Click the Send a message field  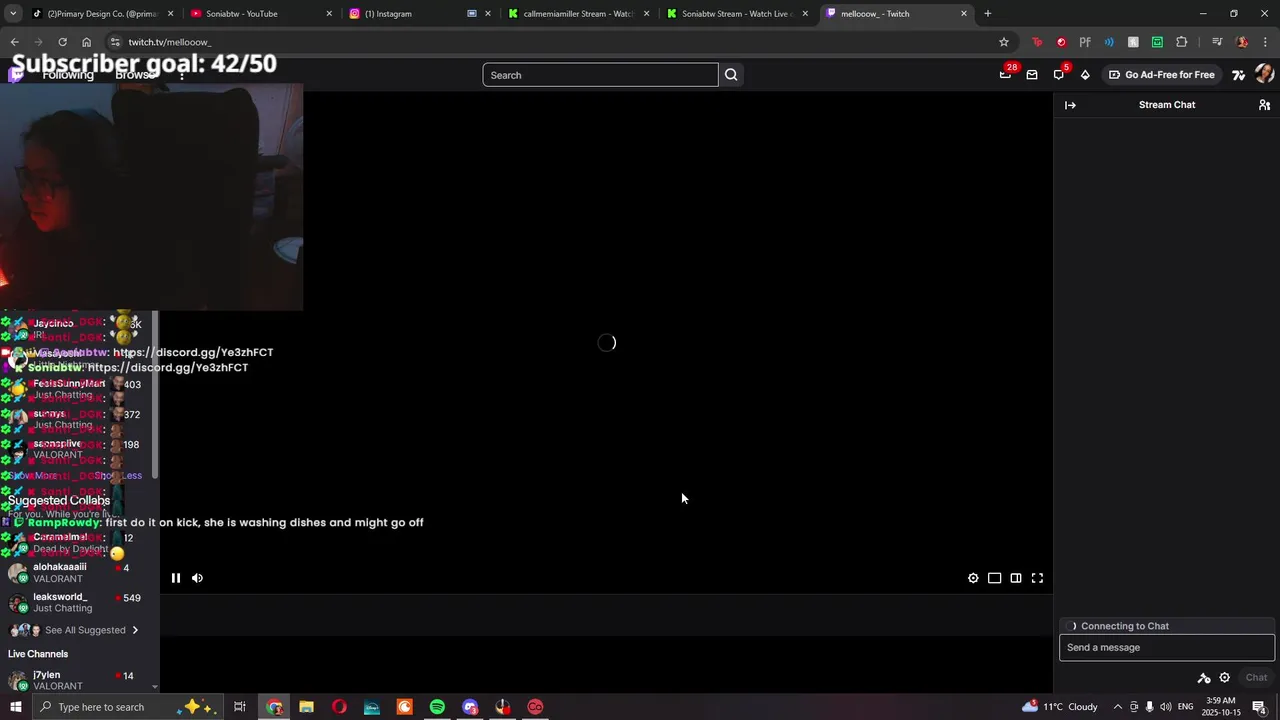(1167, 647)
